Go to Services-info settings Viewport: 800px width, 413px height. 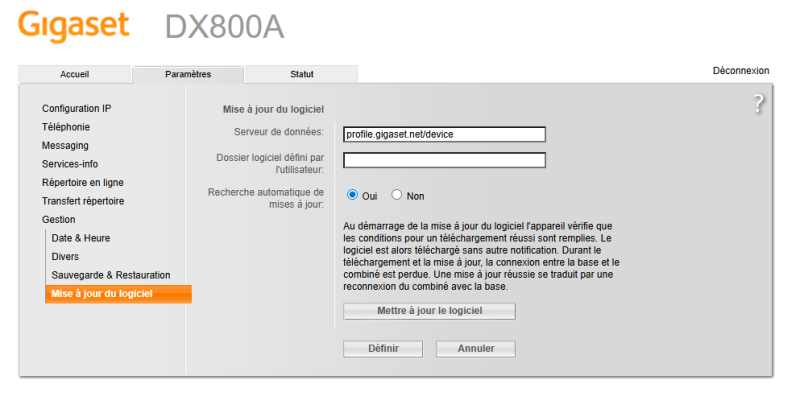pos(70,164)
